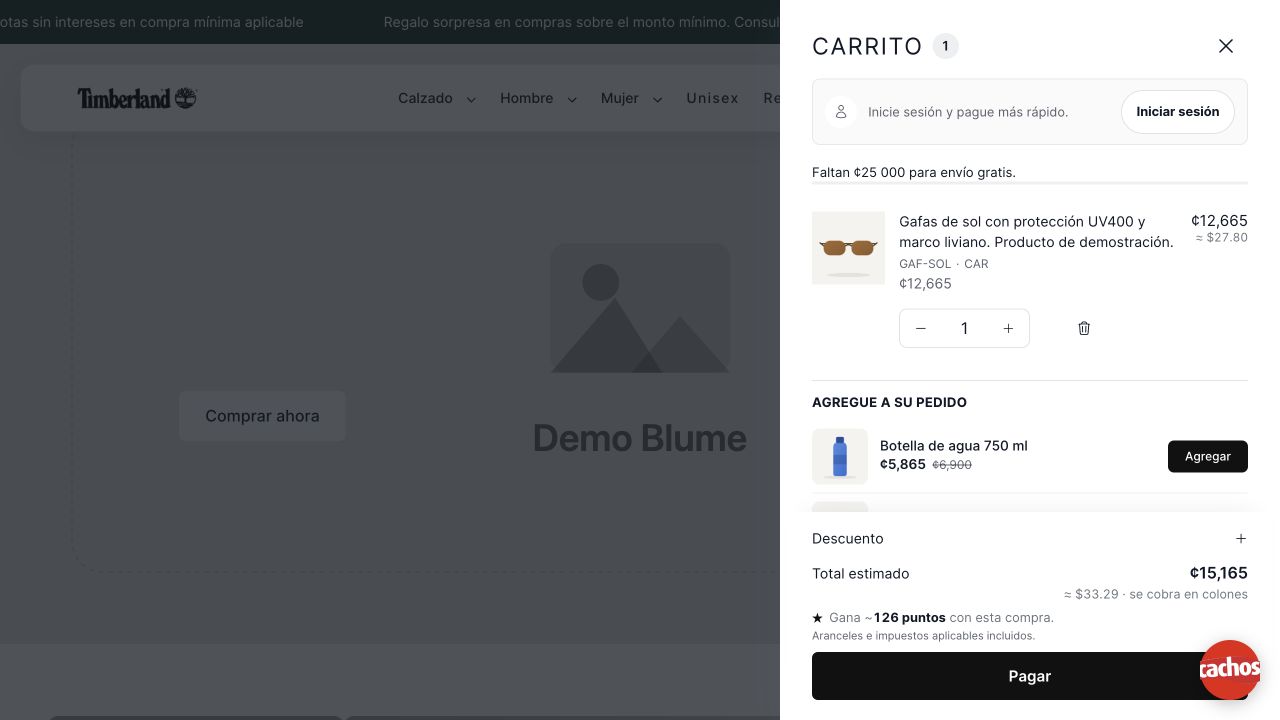Open the Hombre dropdown menu

(x=539, y=98)
